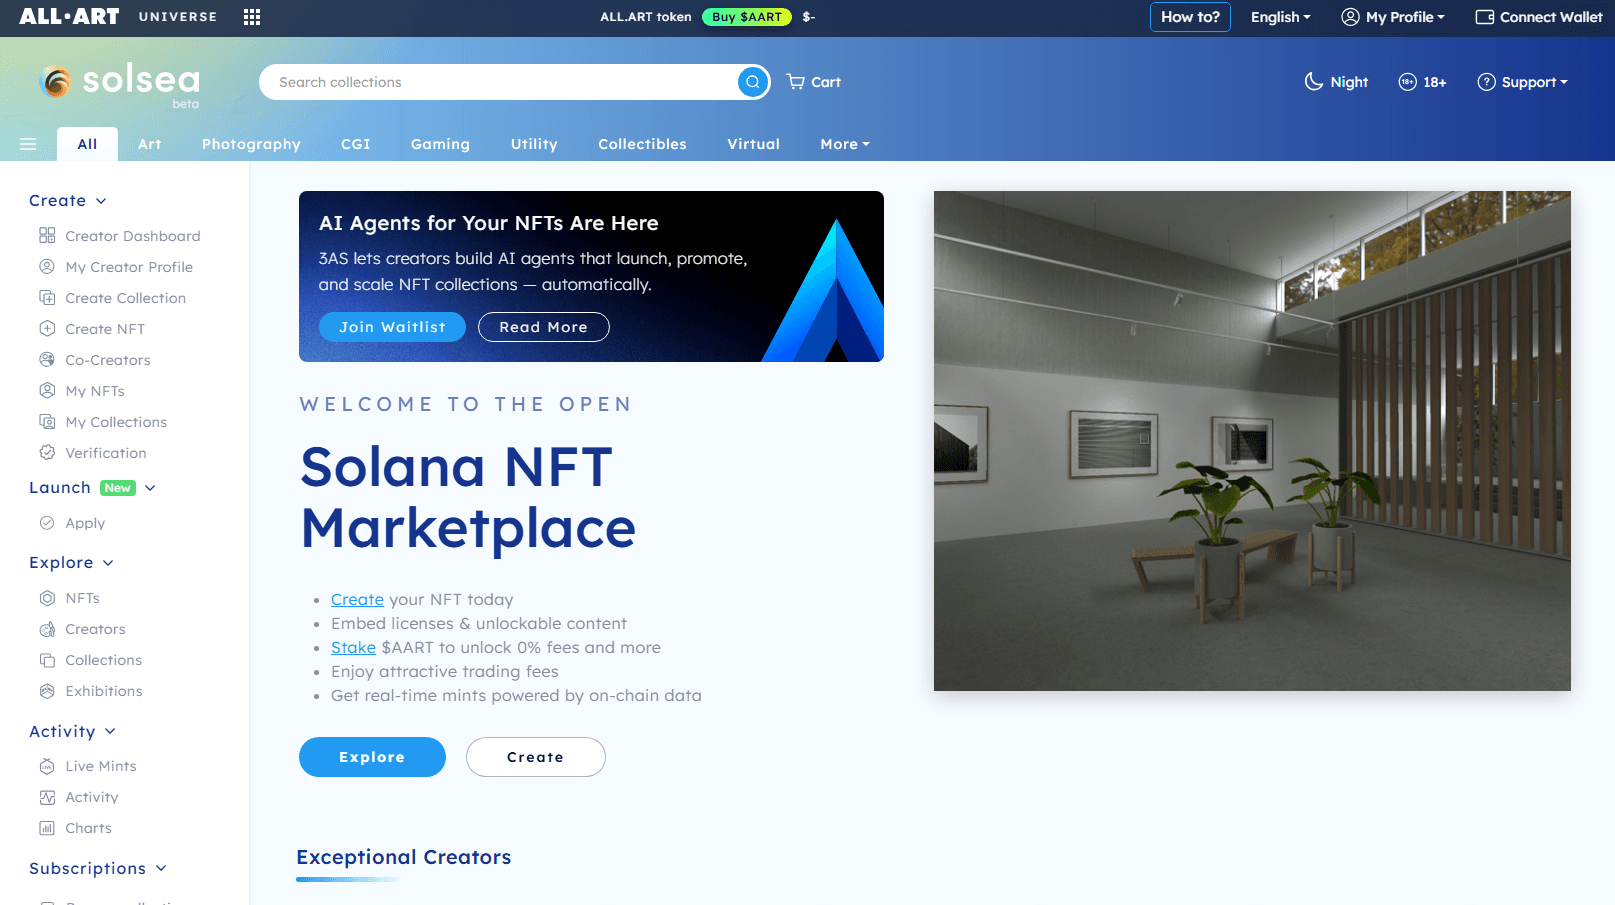Open the English language dropdown
The height and width of the screenshot is (905, 1615).
1280,17
